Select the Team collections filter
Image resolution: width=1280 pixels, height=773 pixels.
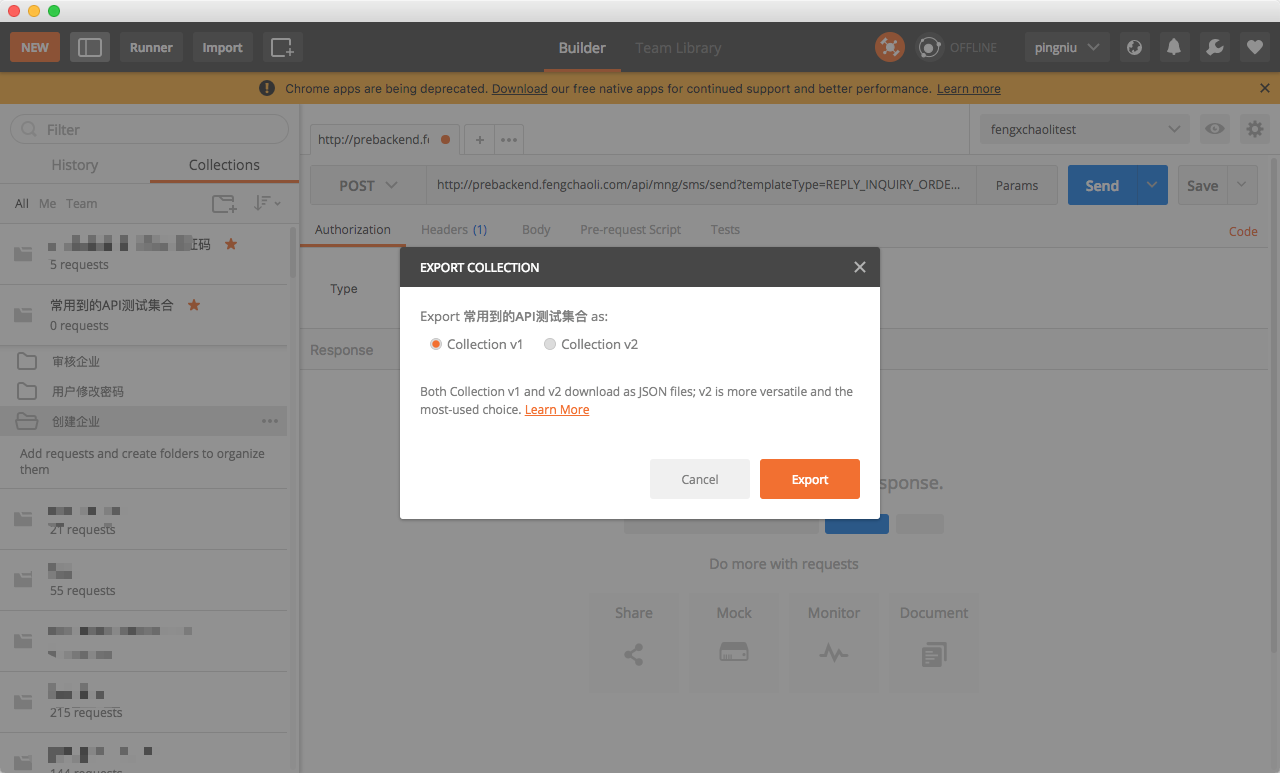point(82,203)
